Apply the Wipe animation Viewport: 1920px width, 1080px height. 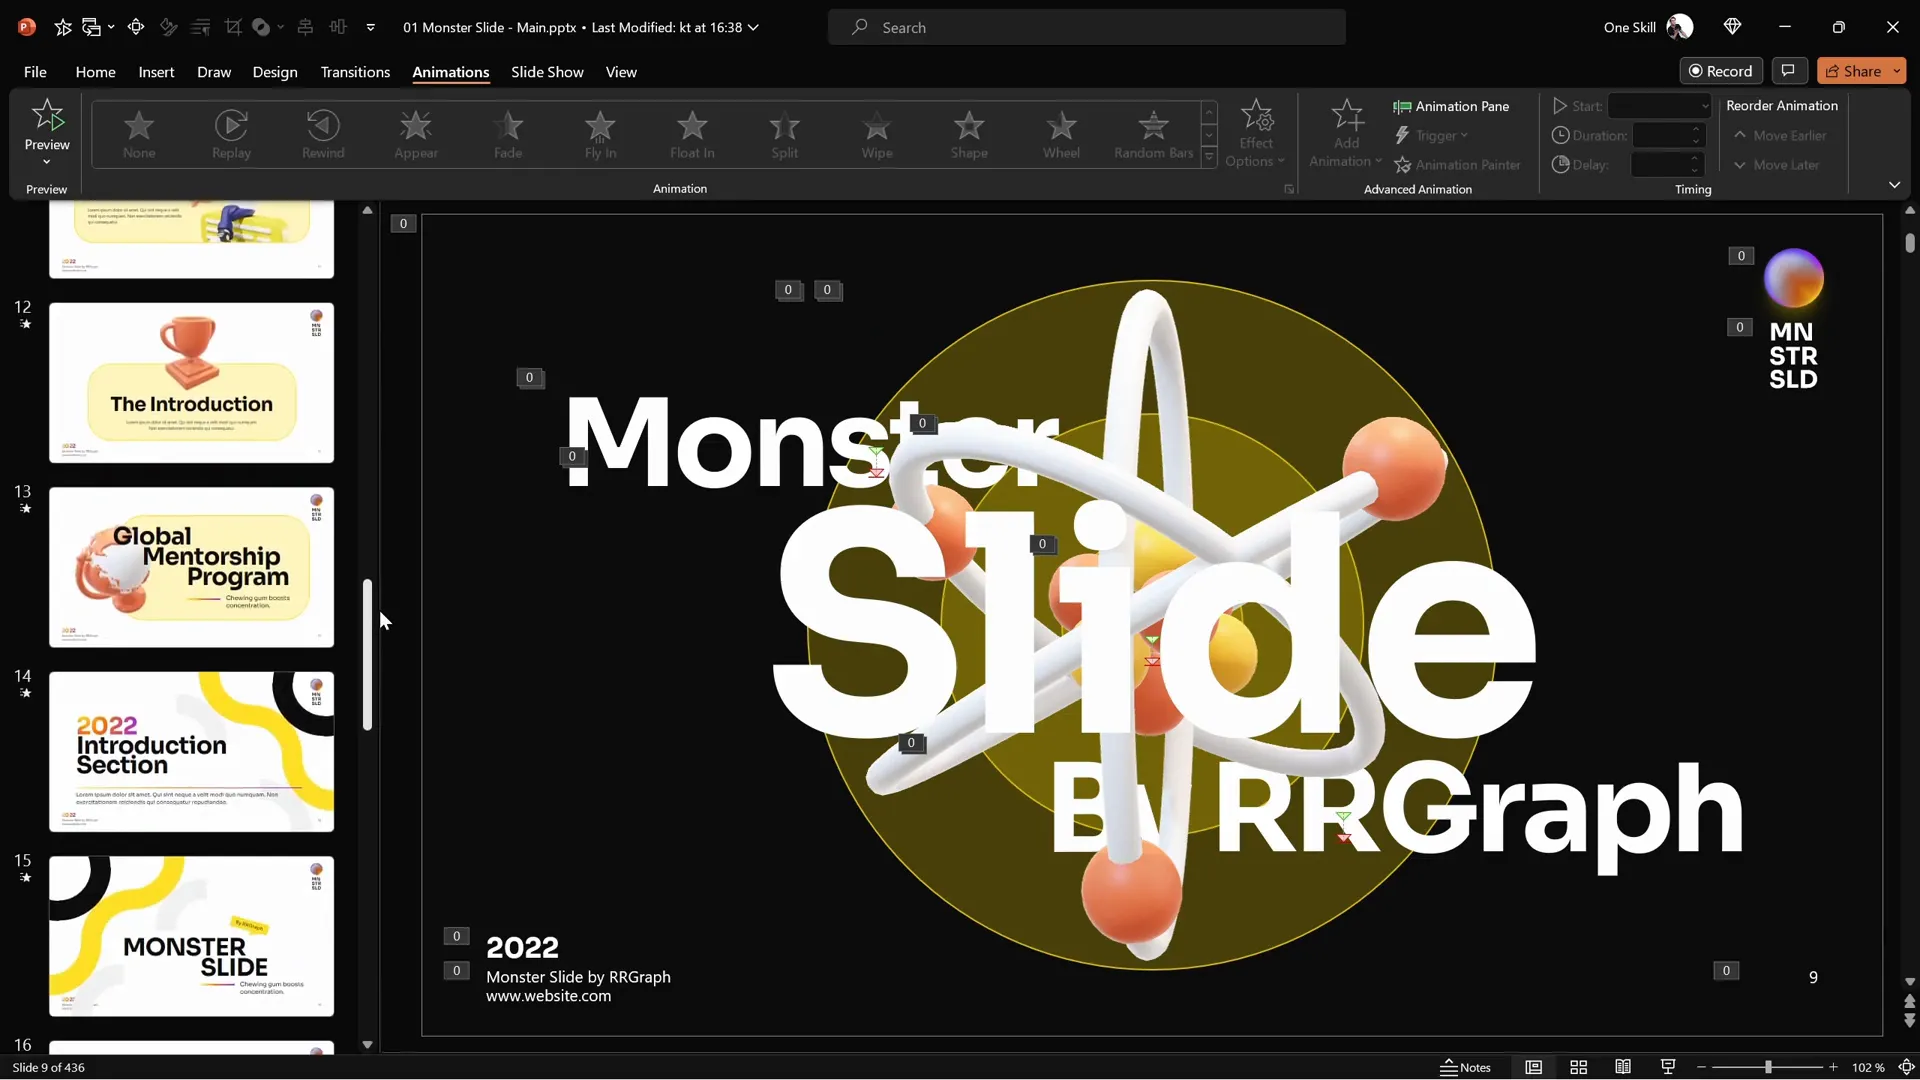tap(877, 134)
